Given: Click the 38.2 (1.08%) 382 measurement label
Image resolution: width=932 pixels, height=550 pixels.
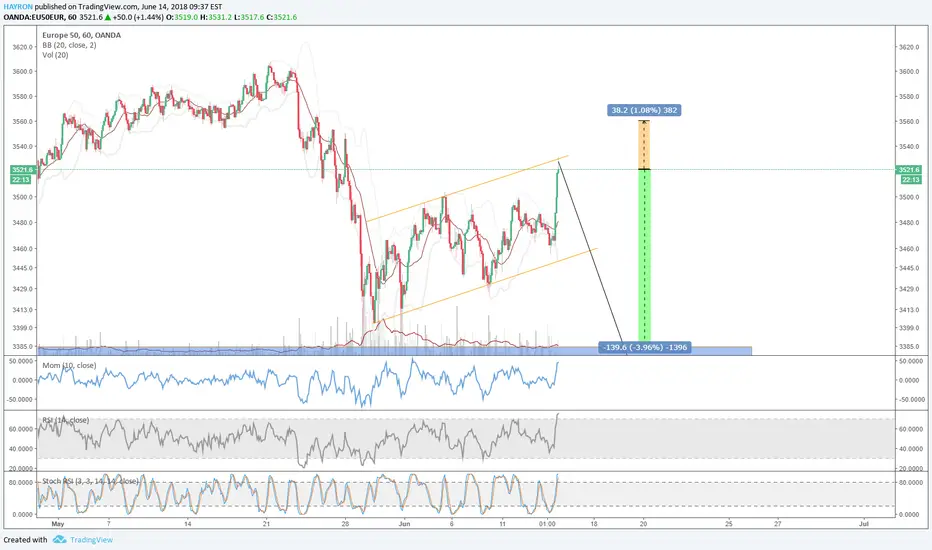Looking at the screenshot, I should pyautogui.click(x=644, y=110).
